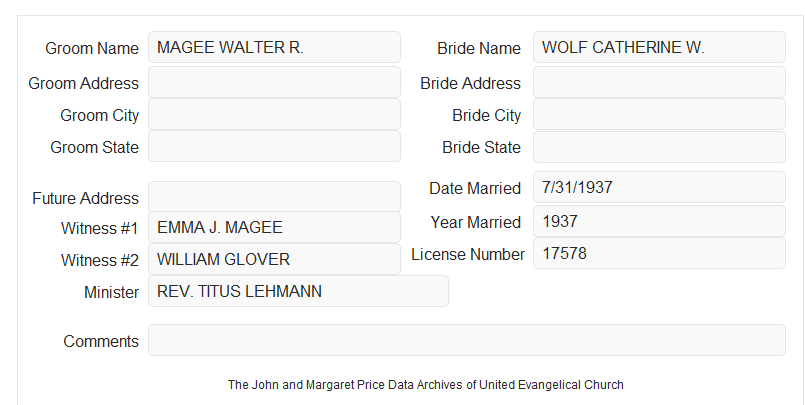Select the Year Married field

(659, 221)
